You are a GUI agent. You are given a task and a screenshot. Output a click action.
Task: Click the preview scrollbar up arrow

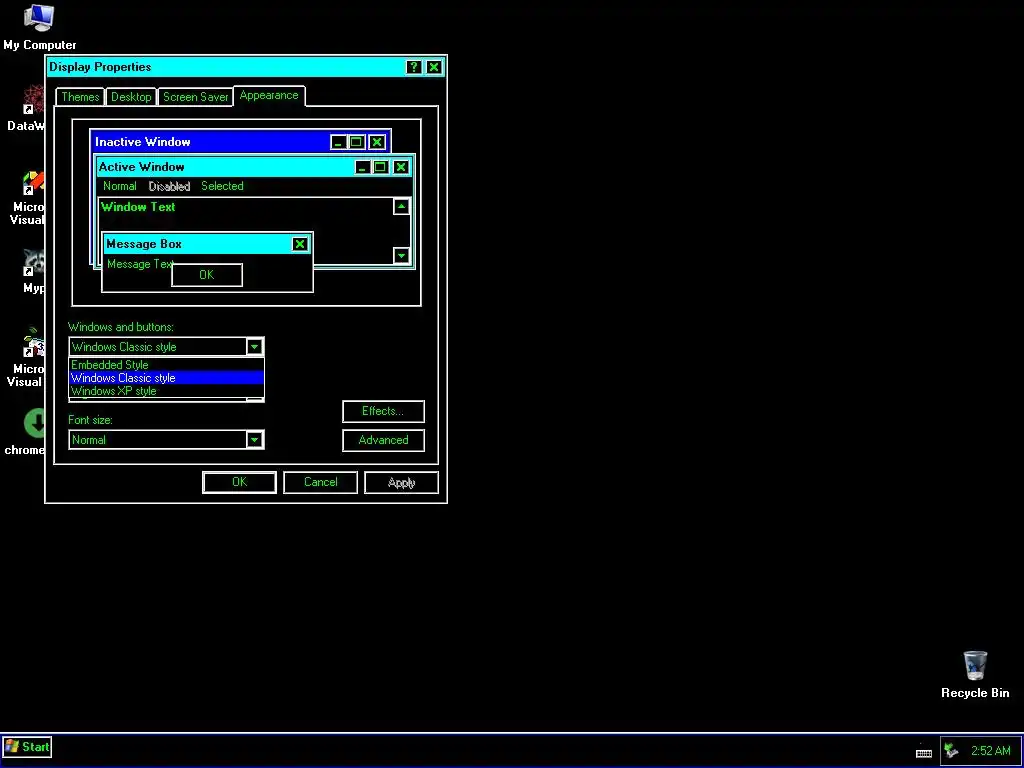tap(402, 206)
